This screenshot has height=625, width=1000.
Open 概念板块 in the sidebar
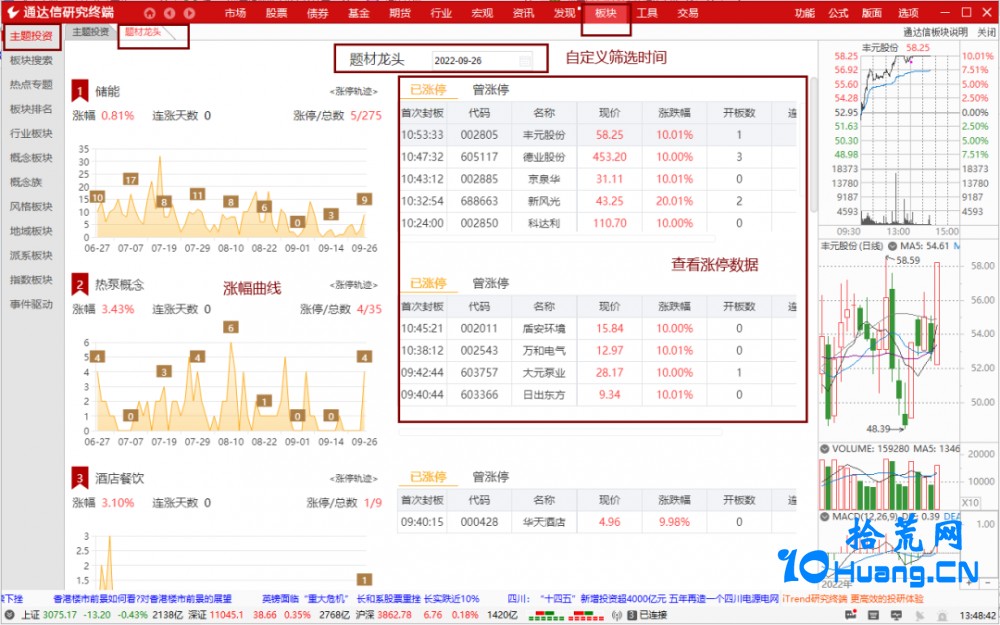[x=31, y=158]
